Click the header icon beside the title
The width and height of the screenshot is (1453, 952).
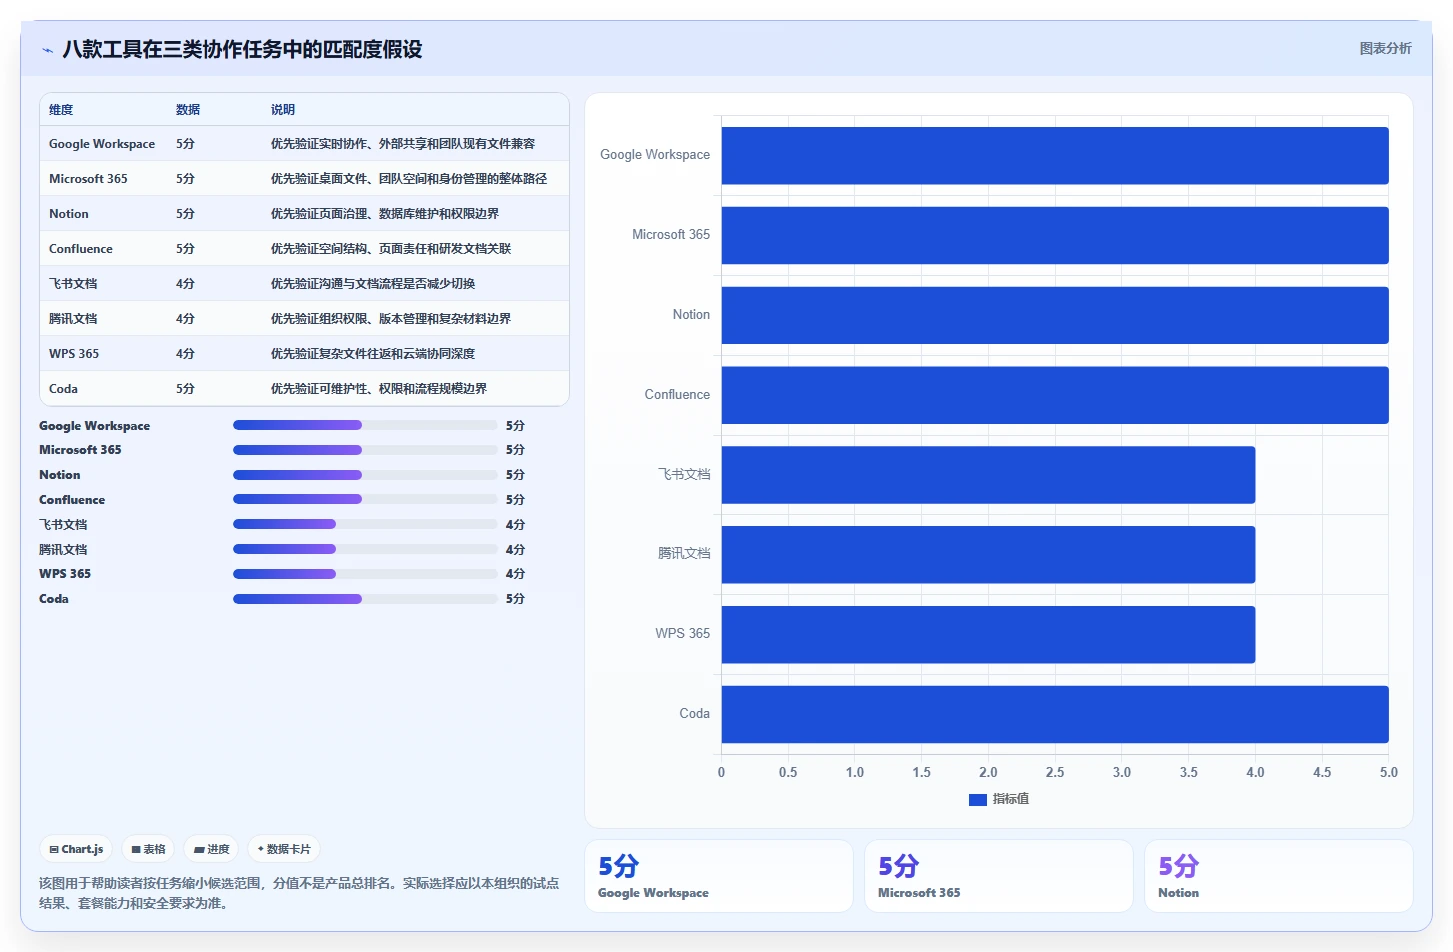coord(47,50)
